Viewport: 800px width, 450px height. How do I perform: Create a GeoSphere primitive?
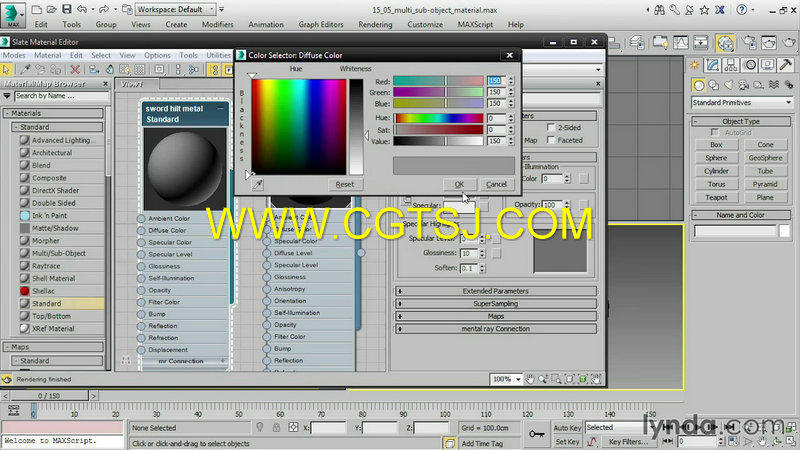click(765, 158)
